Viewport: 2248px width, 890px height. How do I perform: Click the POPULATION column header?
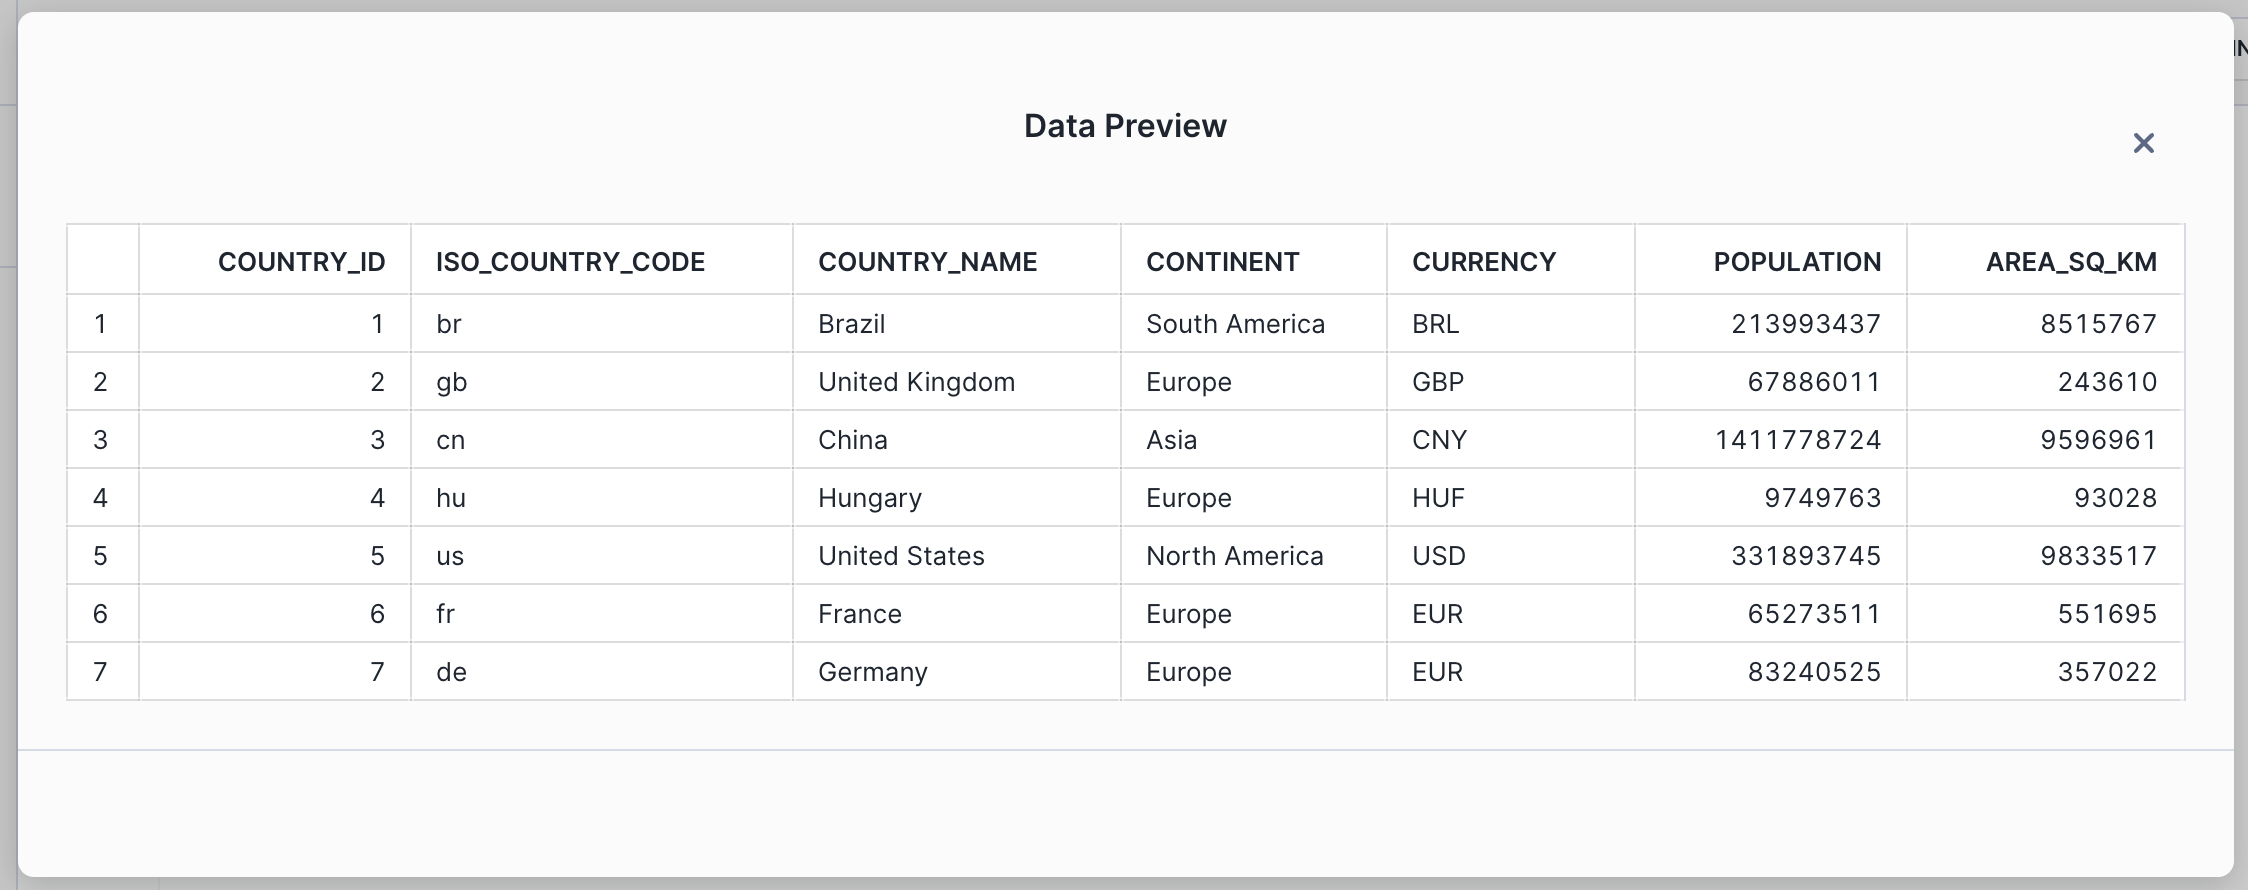(x=1797, y=262)
